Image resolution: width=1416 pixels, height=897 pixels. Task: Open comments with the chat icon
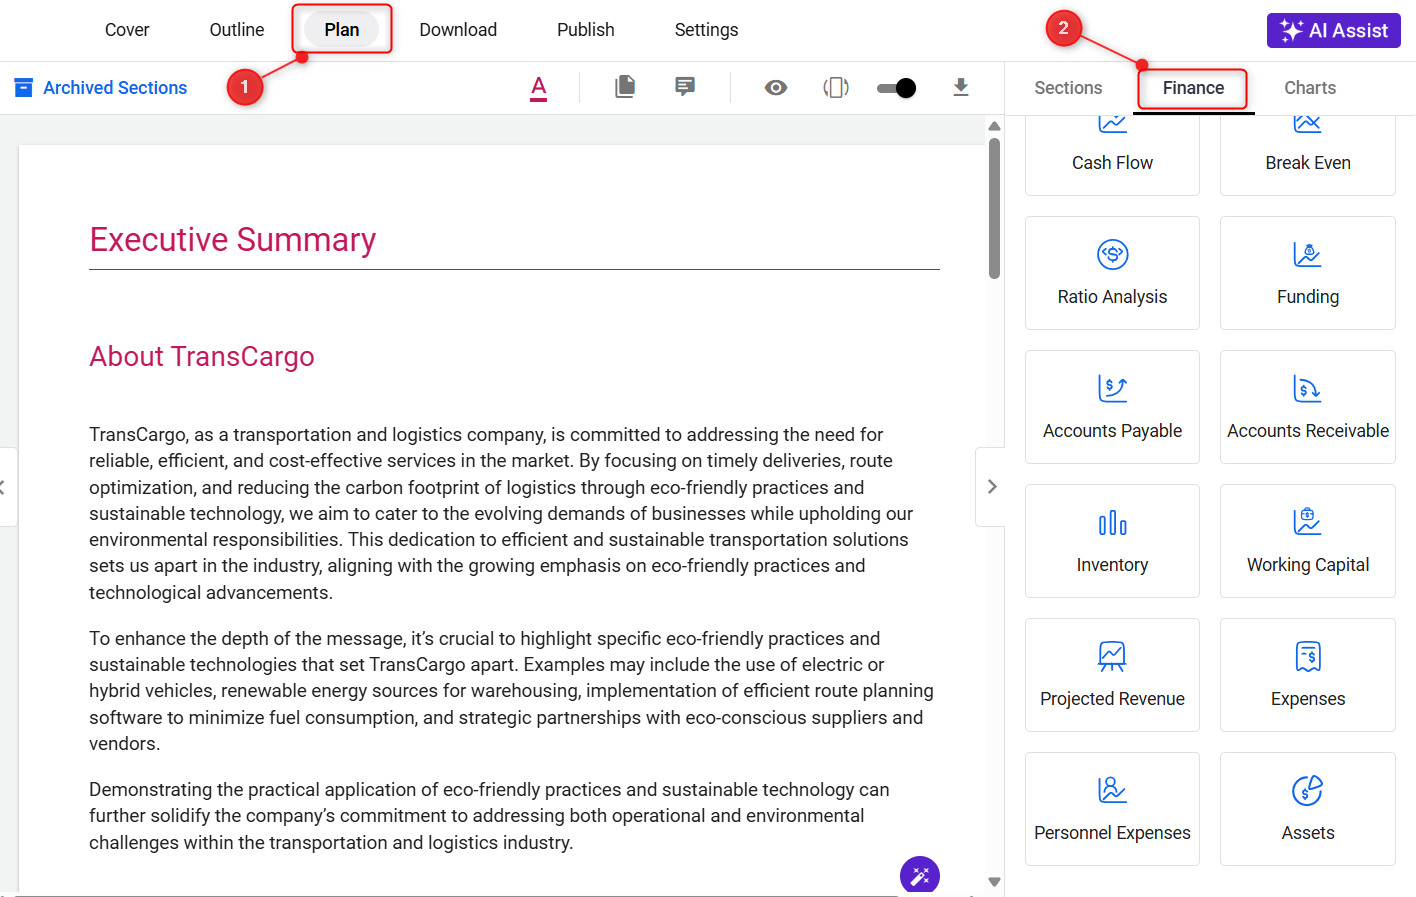[685, 87]
